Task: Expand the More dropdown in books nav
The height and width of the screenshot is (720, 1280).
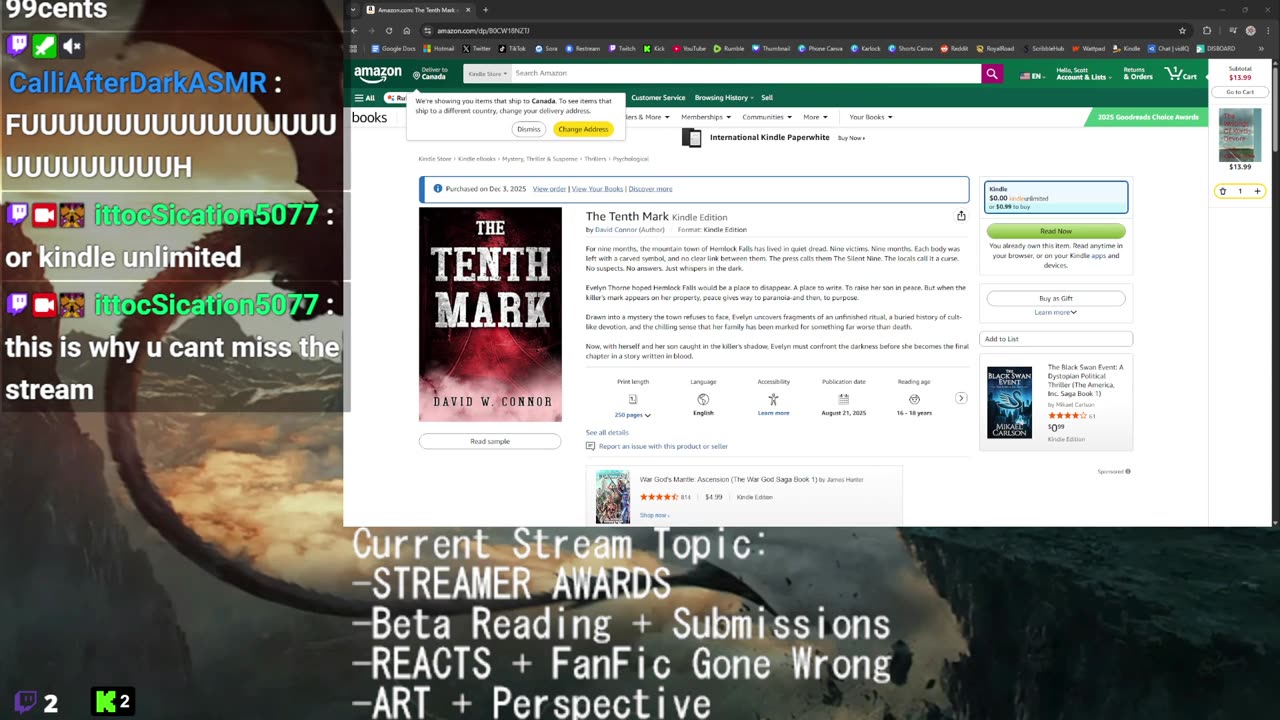Action: [815, 117]
